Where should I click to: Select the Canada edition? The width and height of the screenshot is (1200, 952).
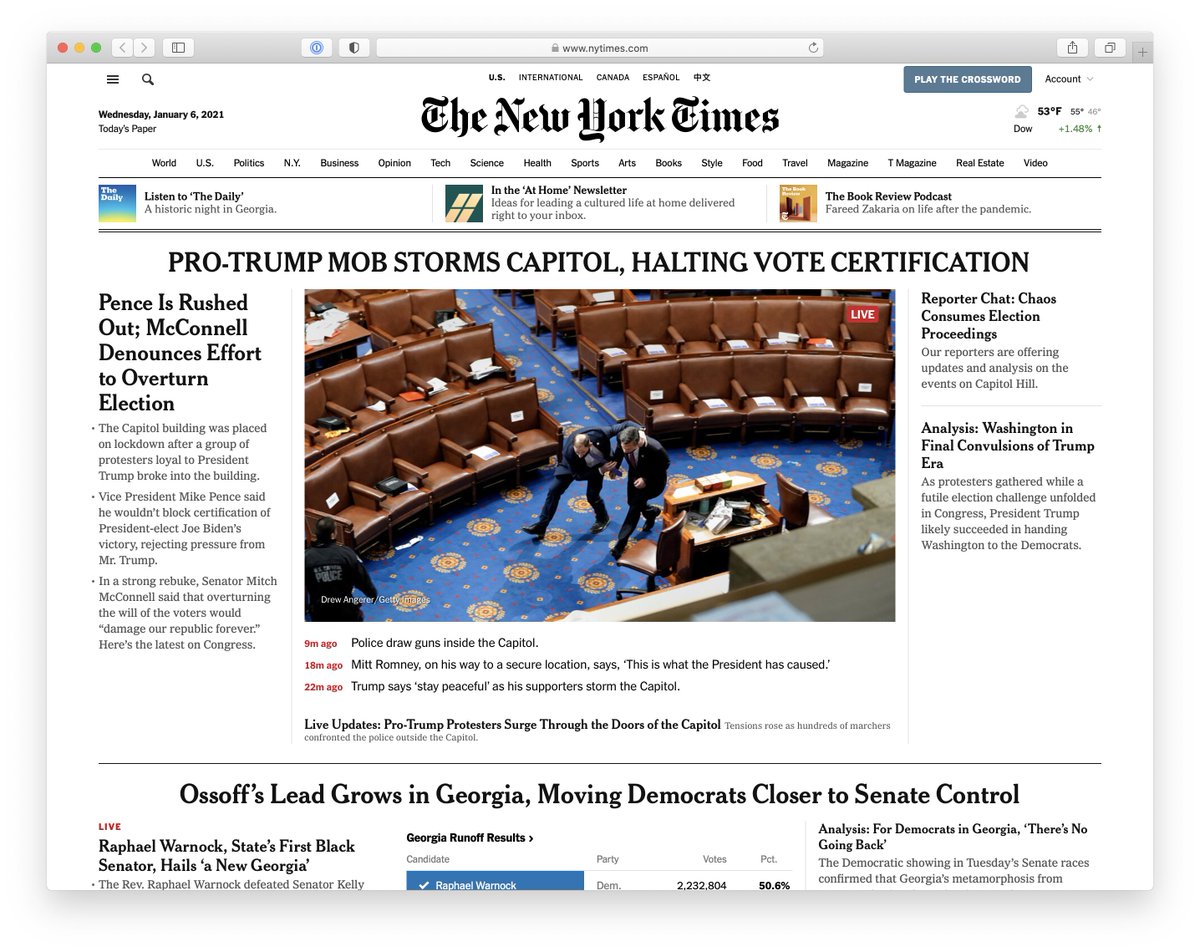pos(613,77)
